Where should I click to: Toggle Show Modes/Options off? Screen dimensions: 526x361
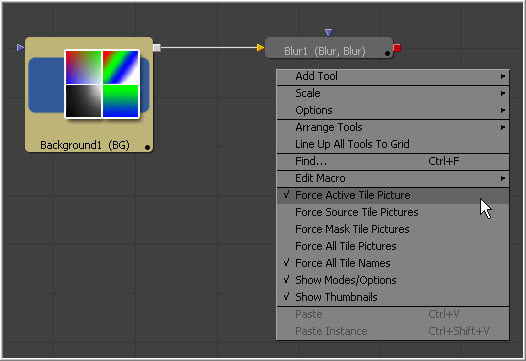point(392,280)
